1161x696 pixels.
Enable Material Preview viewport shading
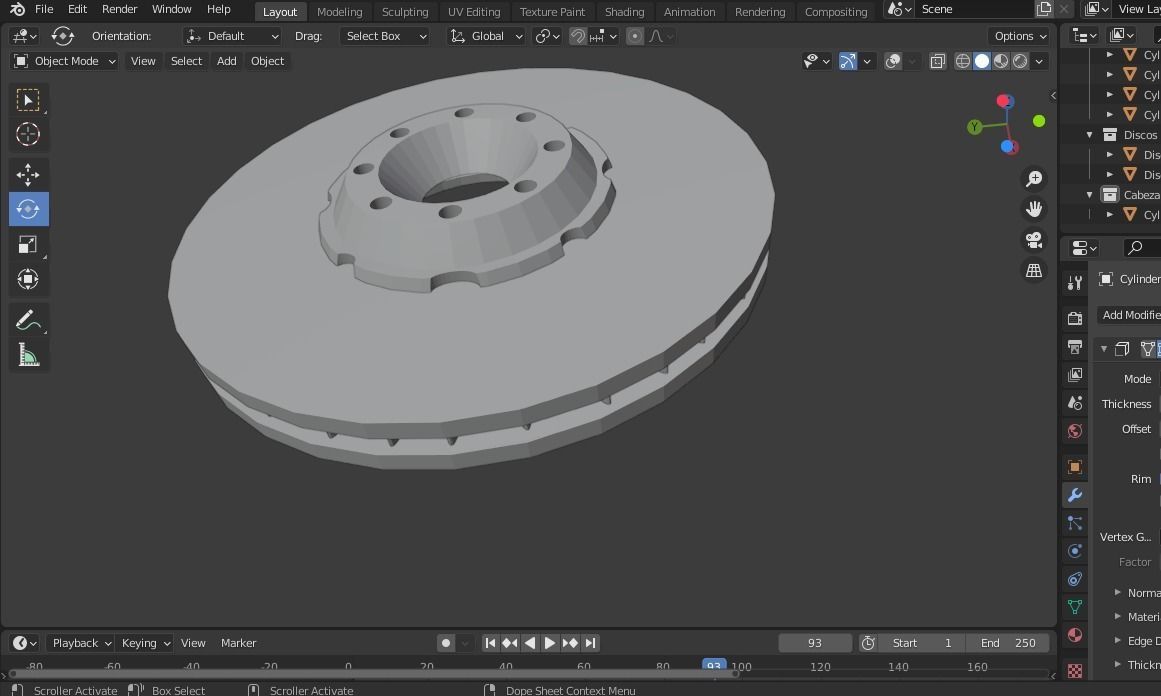(x=1001, y=61)
